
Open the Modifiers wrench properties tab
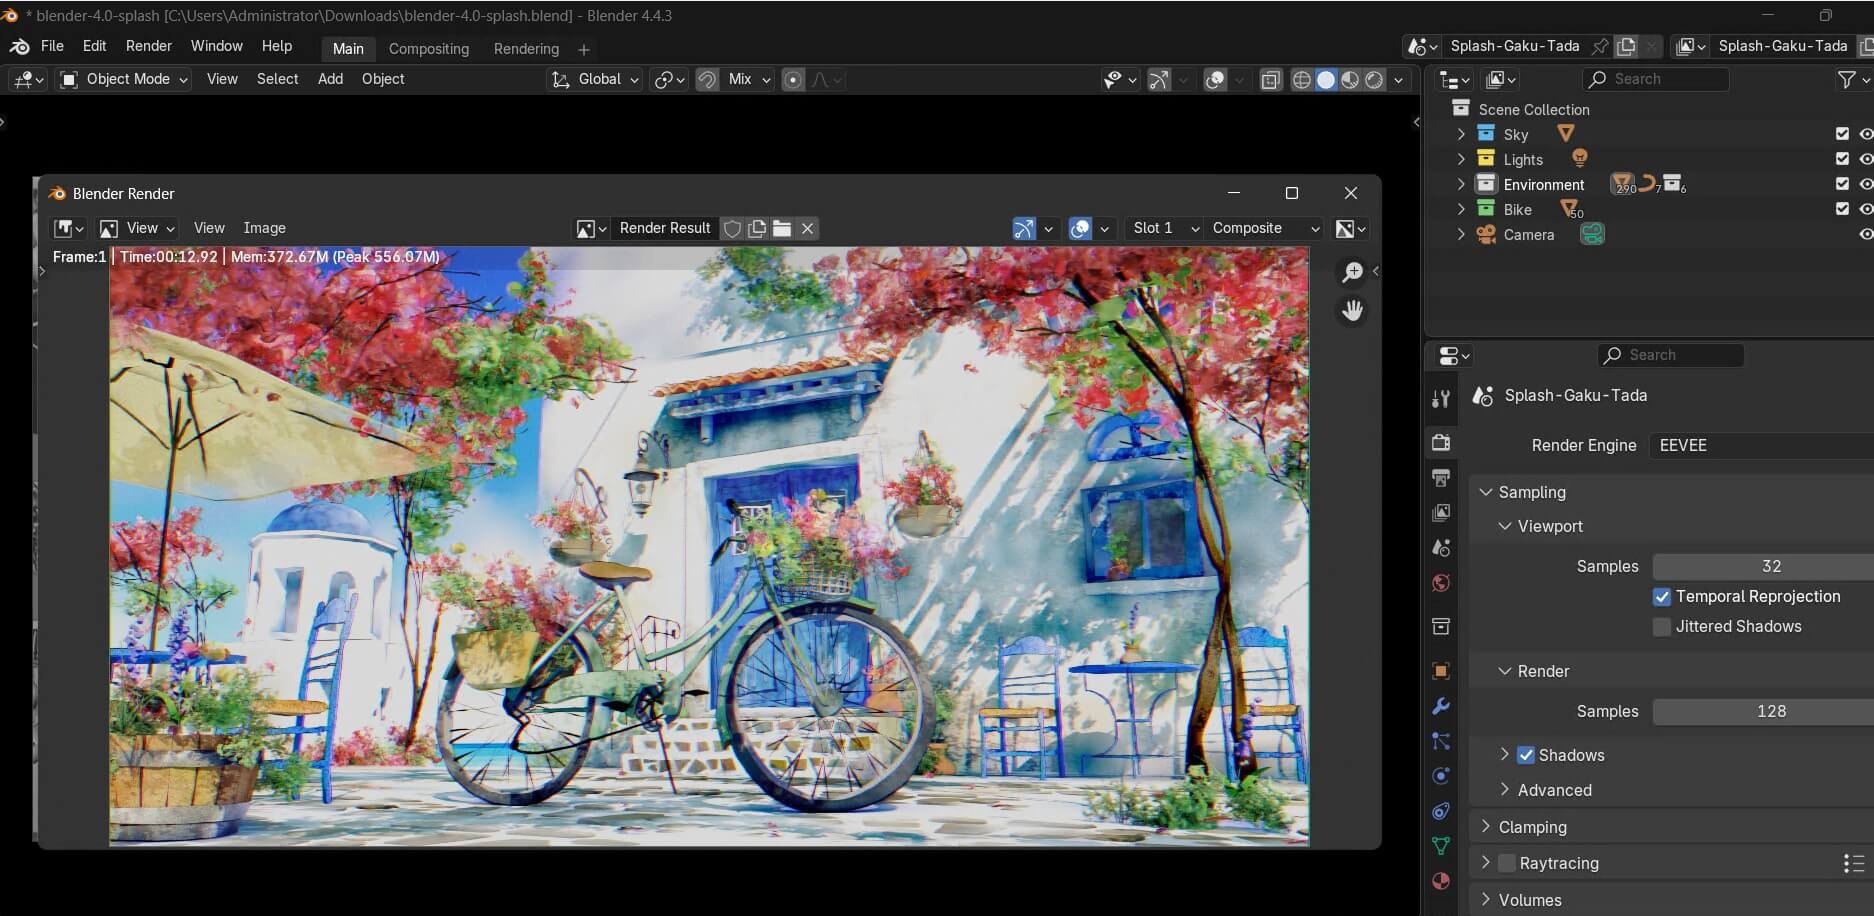pyautogui.click(x=1441, y=706)
